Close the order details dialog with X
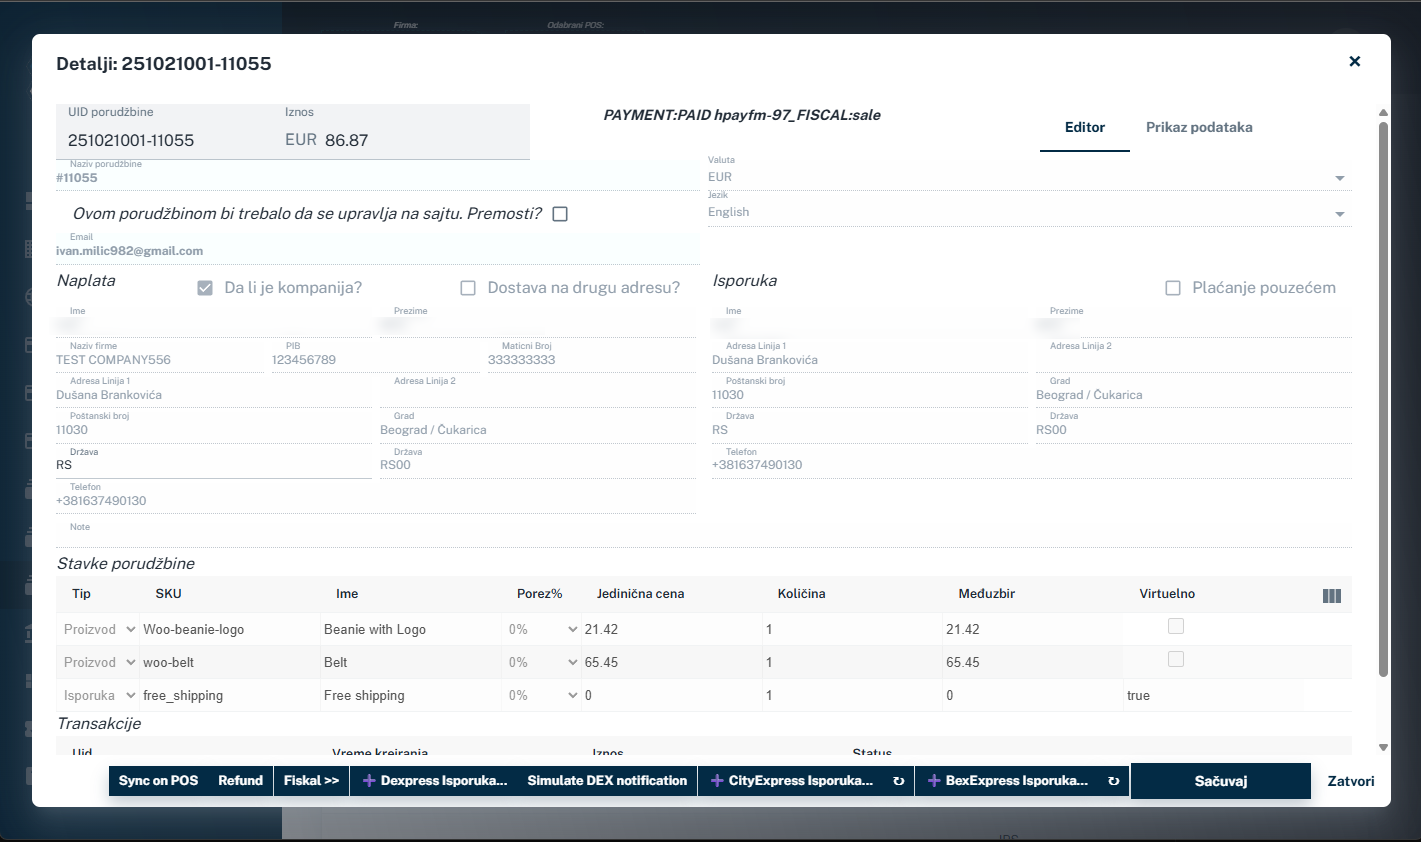 pyautogui.click(x=1354, y=62)
